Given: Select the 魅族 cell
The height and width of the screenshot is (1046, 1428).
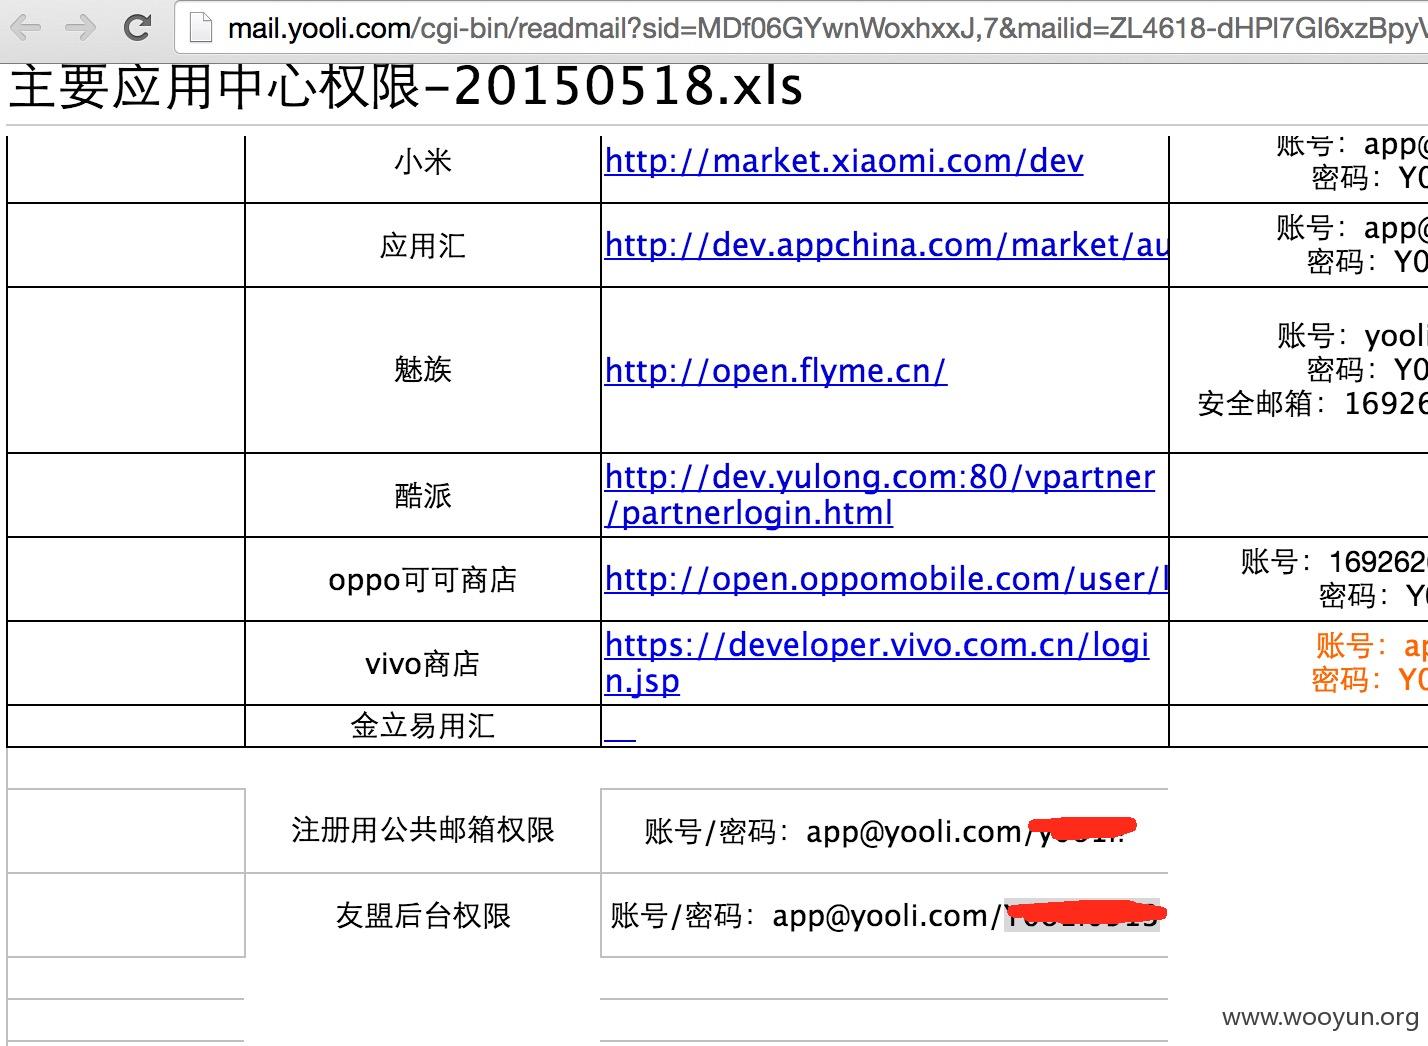Looking at the screenshot, I should tap(423, 370).
